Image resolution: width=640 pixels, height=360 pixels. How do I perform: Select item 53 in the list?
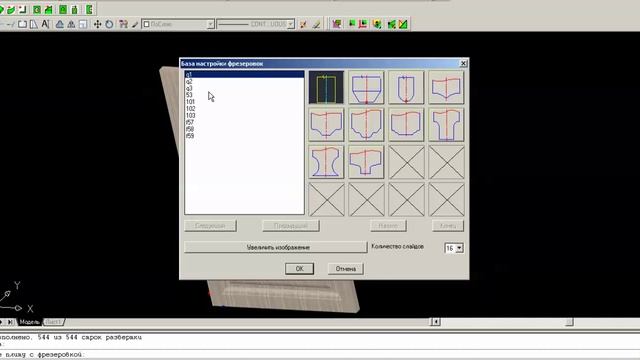click(x=244, y=95)
